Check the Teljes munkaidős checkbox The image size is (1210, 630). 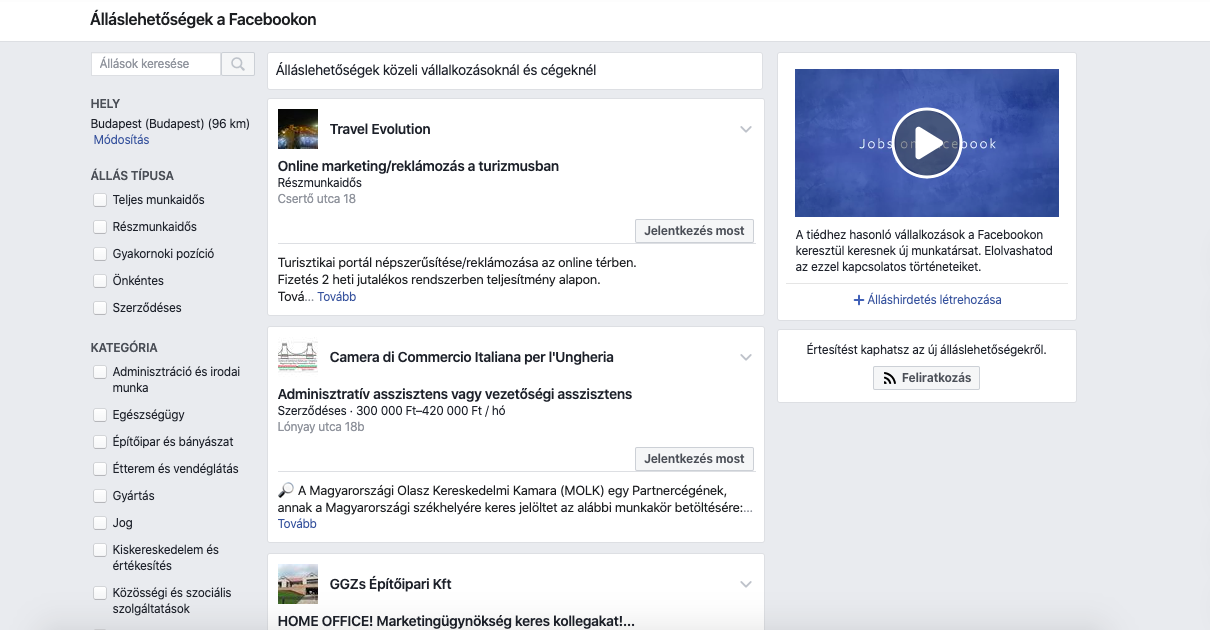coord(100,200)
